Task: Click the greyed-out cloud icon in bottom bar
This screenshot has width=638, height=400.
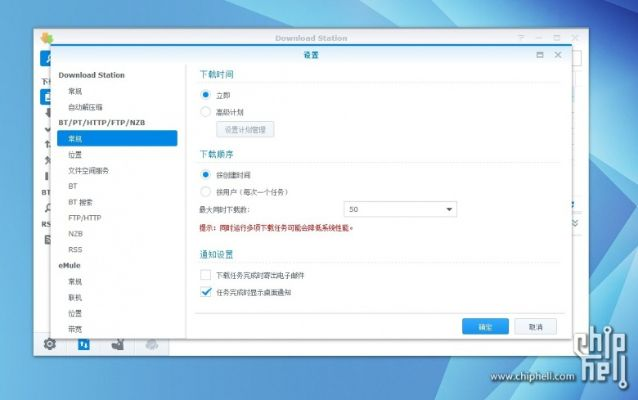Action: click(x=152, y=345)
